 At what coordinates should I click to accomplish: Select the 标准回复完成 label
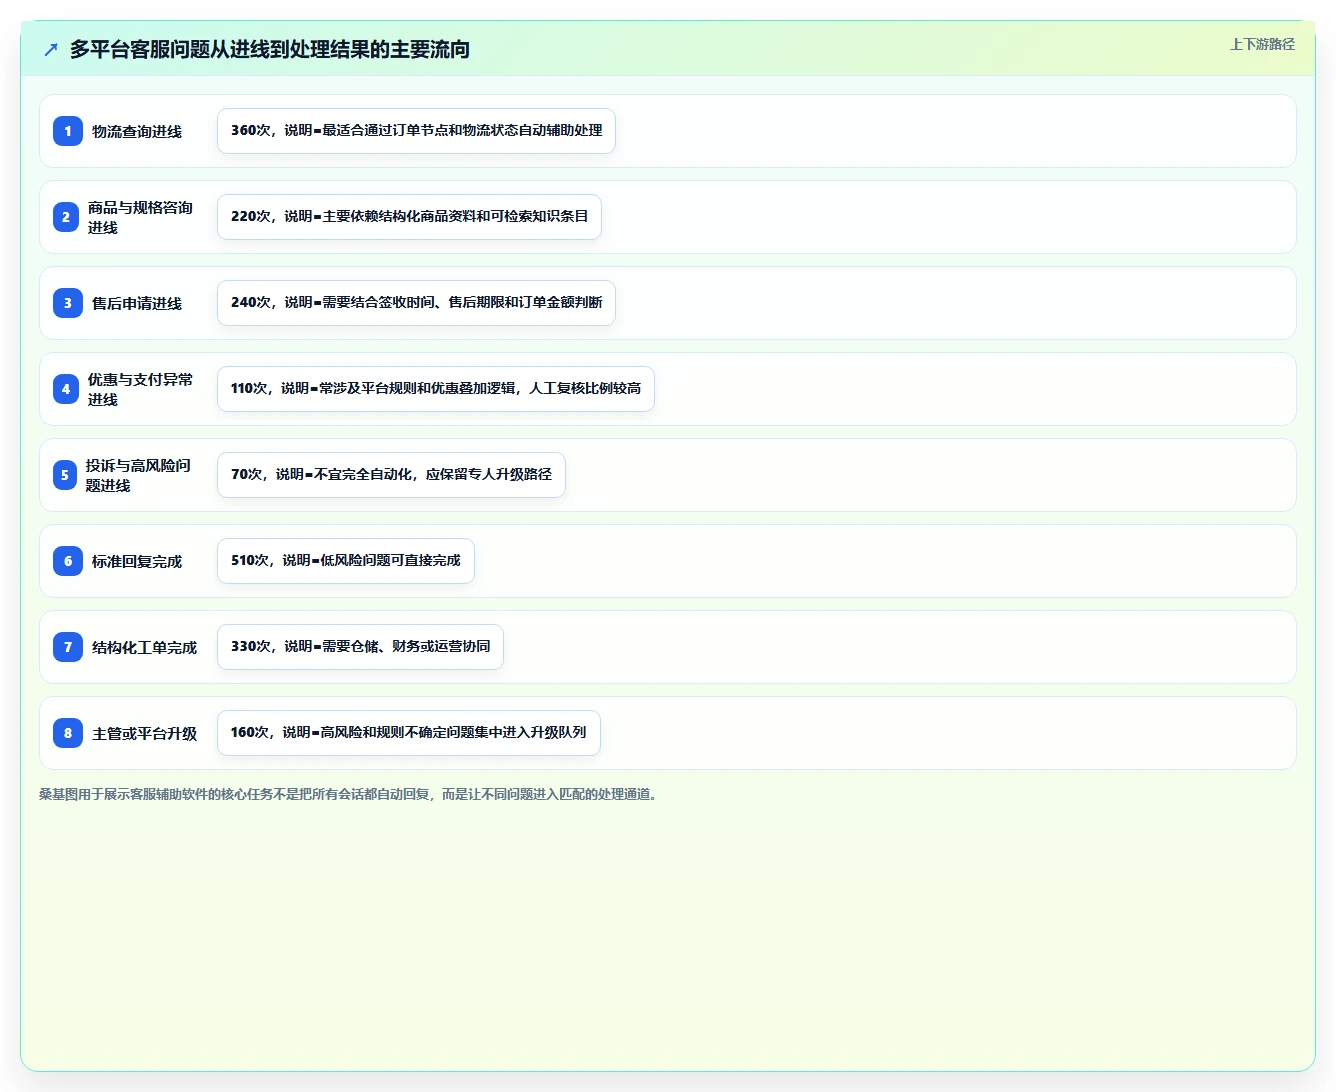[x=137, y=561]
